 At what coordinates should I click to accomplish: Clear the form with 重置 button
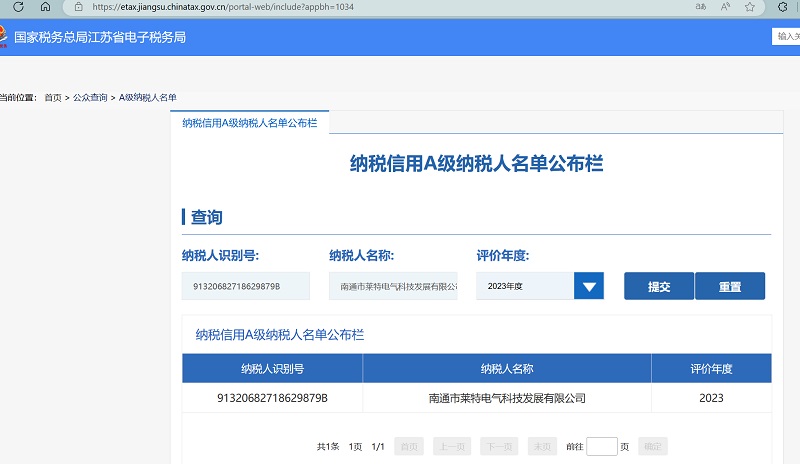pyautogui.click(x=730, y=286)
